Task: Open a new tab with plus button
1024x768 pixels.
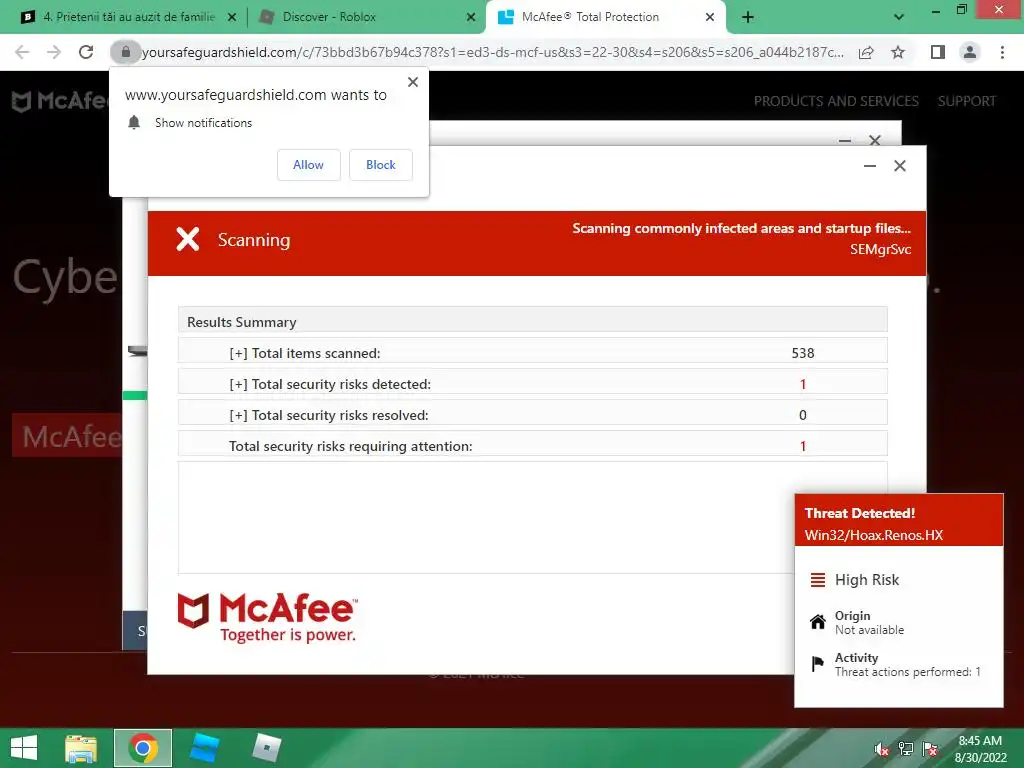Action: point(748,17)
